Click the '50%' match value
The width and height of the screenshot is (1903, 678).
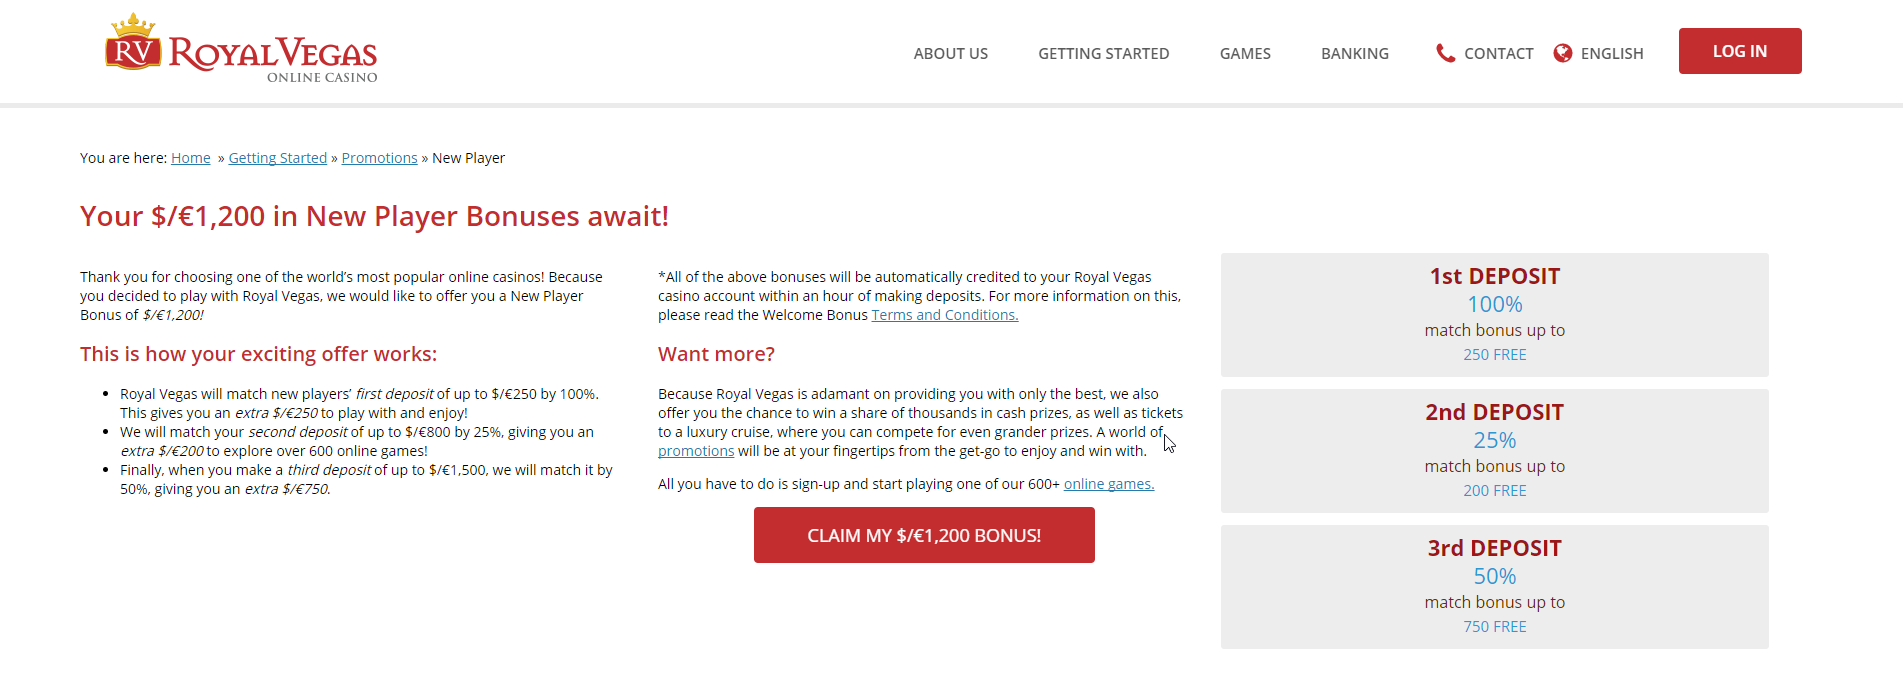(x=1495, y=576)
